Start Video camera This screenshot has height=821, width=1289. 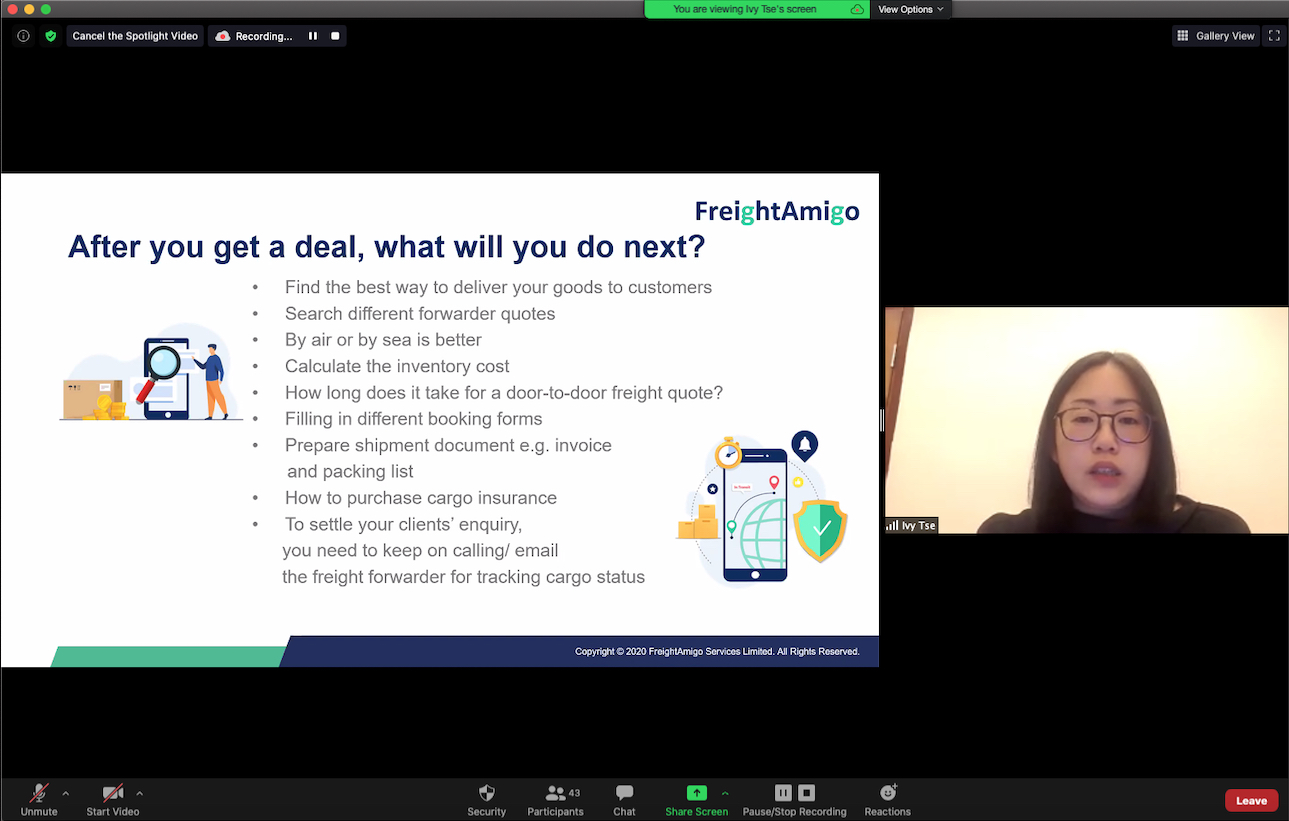tap(112, 799)
